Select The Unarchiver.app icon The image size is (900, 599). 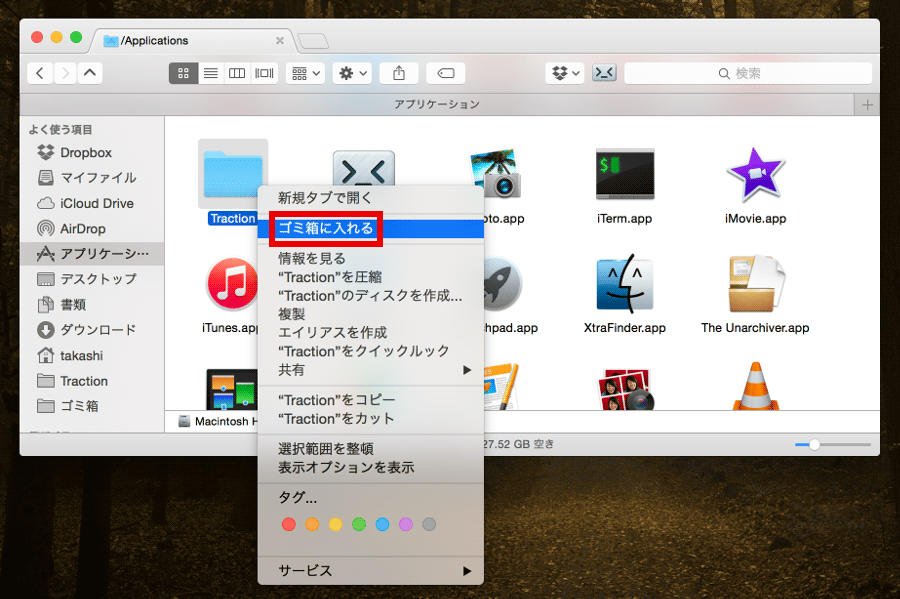(755, 285)
